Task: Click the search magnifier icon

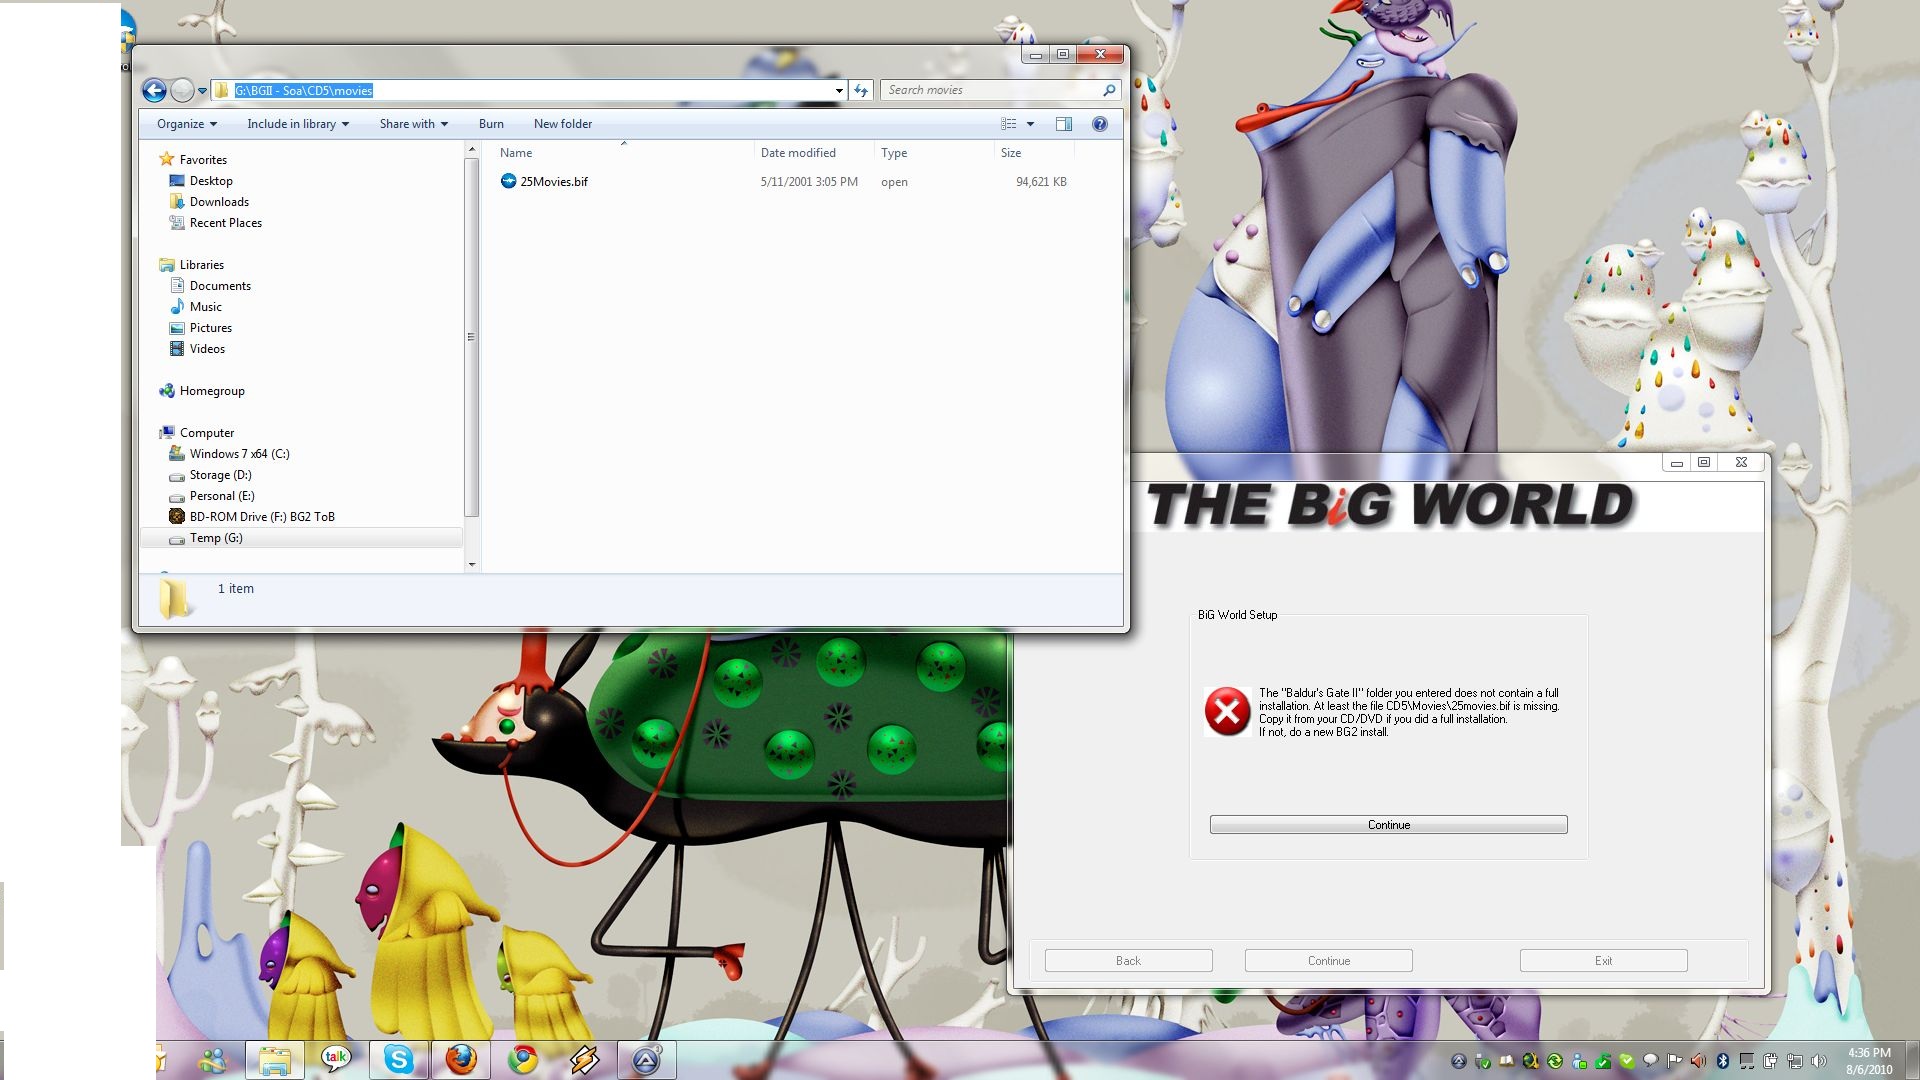Action: tap(1109, 90)
